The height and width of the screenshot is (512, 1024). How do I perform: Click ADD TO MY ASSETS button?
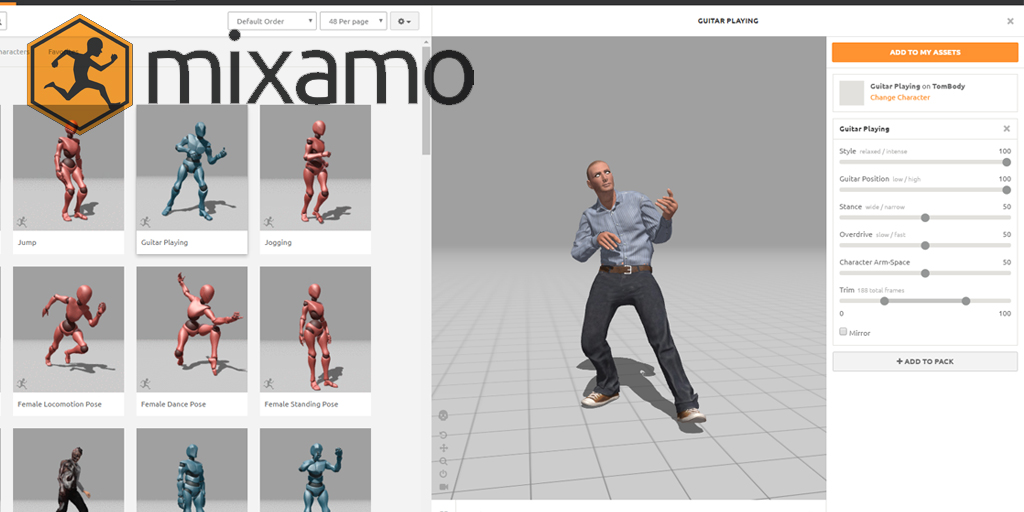coord(925,52)
